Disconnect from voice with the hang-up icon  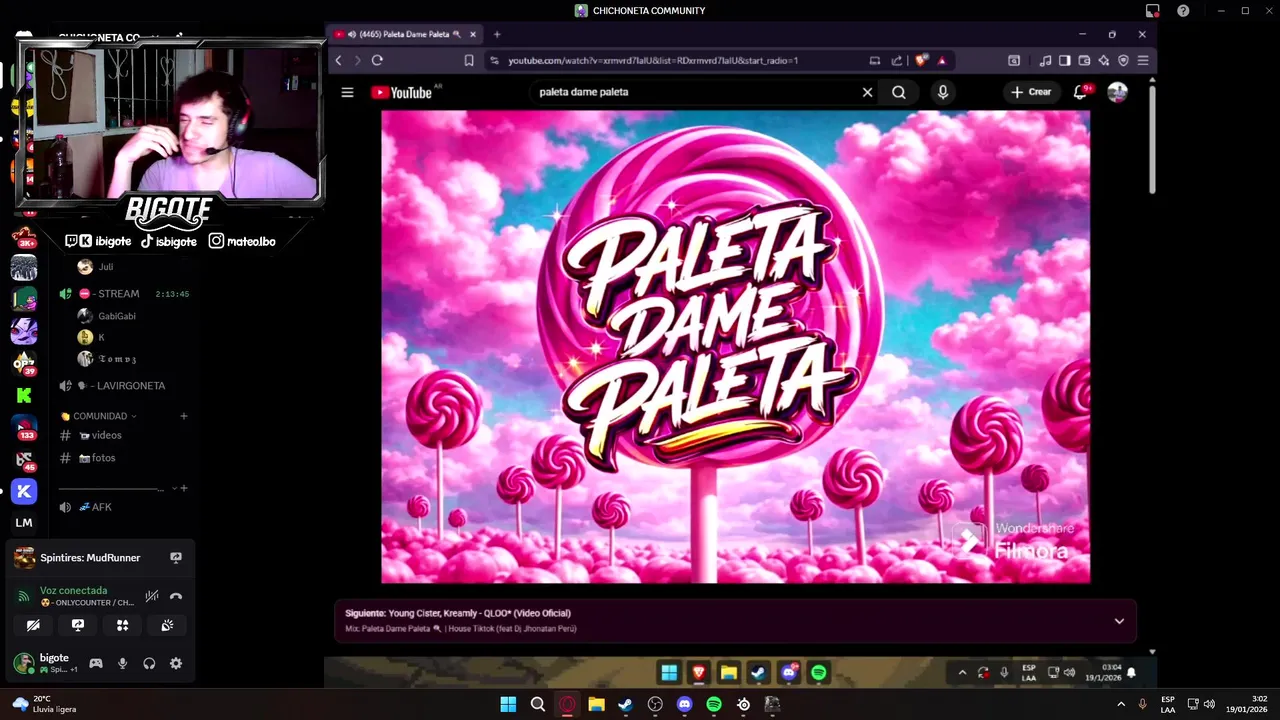pos(176,596)
